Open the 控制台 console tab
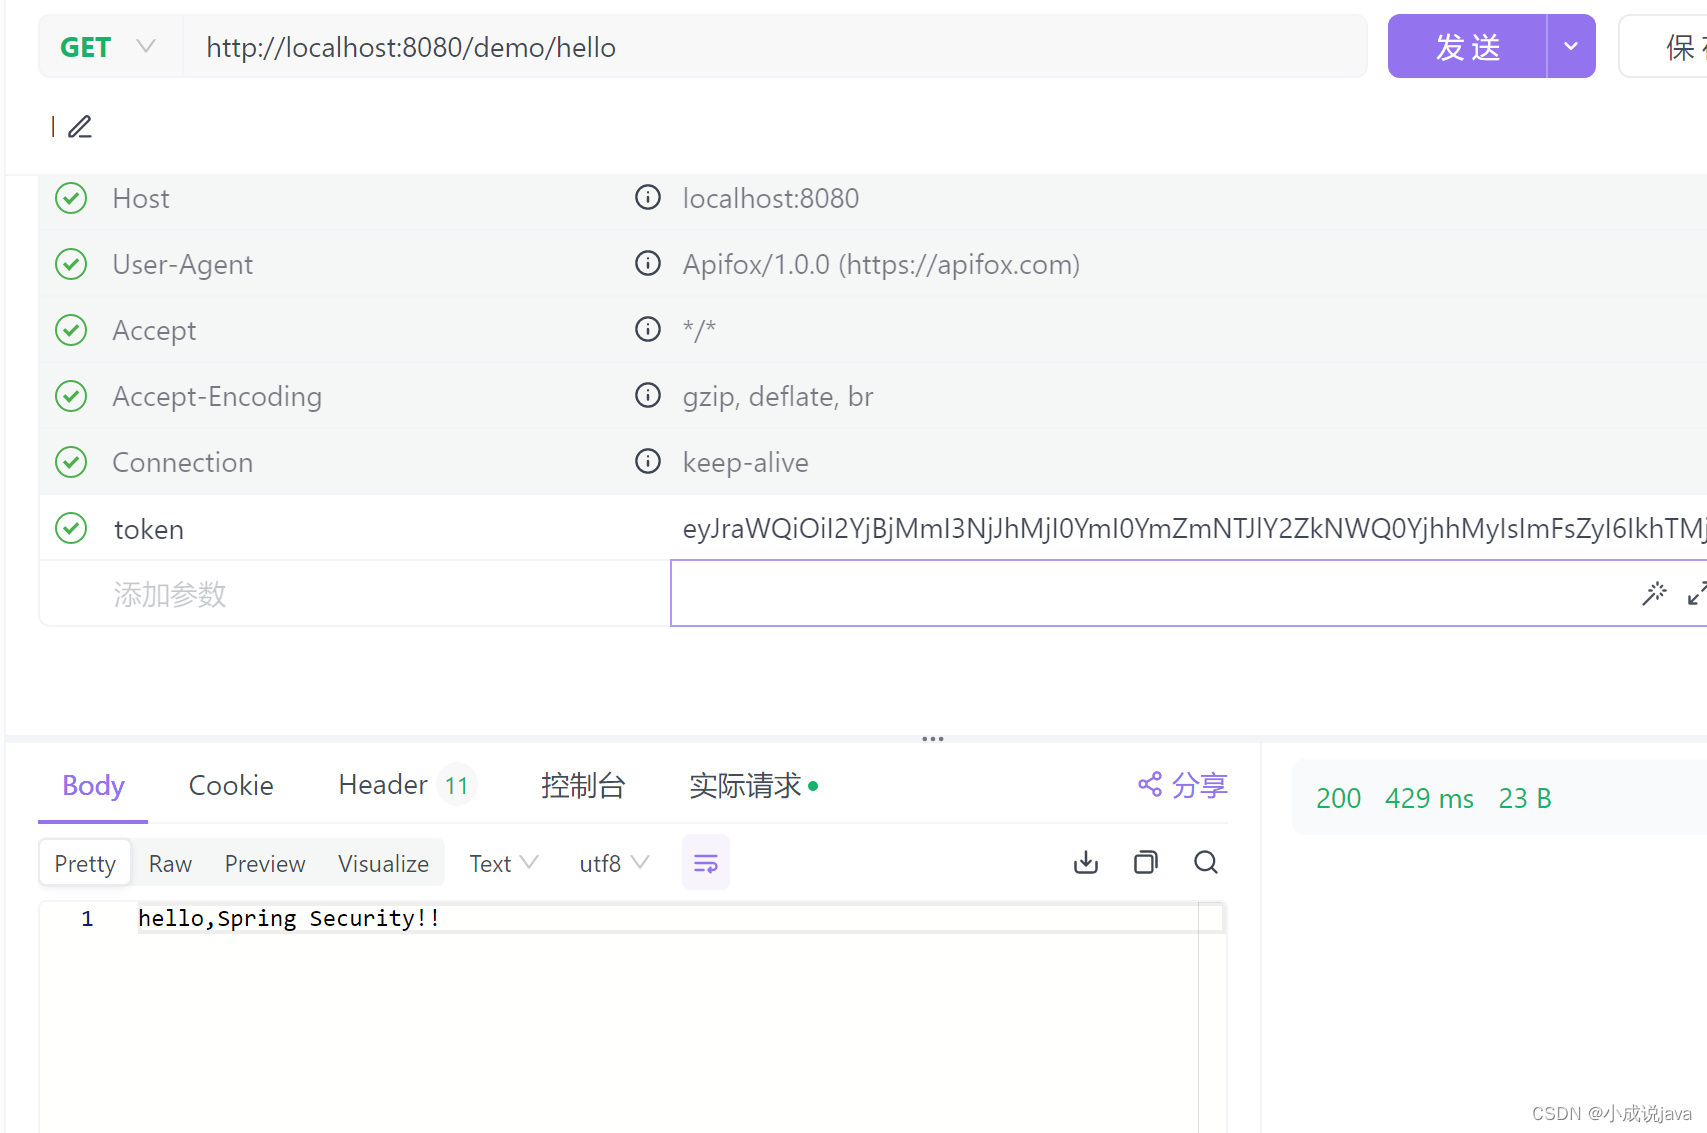The width and height of the screenshot is (1707, 1133). (x=583, y=786)
